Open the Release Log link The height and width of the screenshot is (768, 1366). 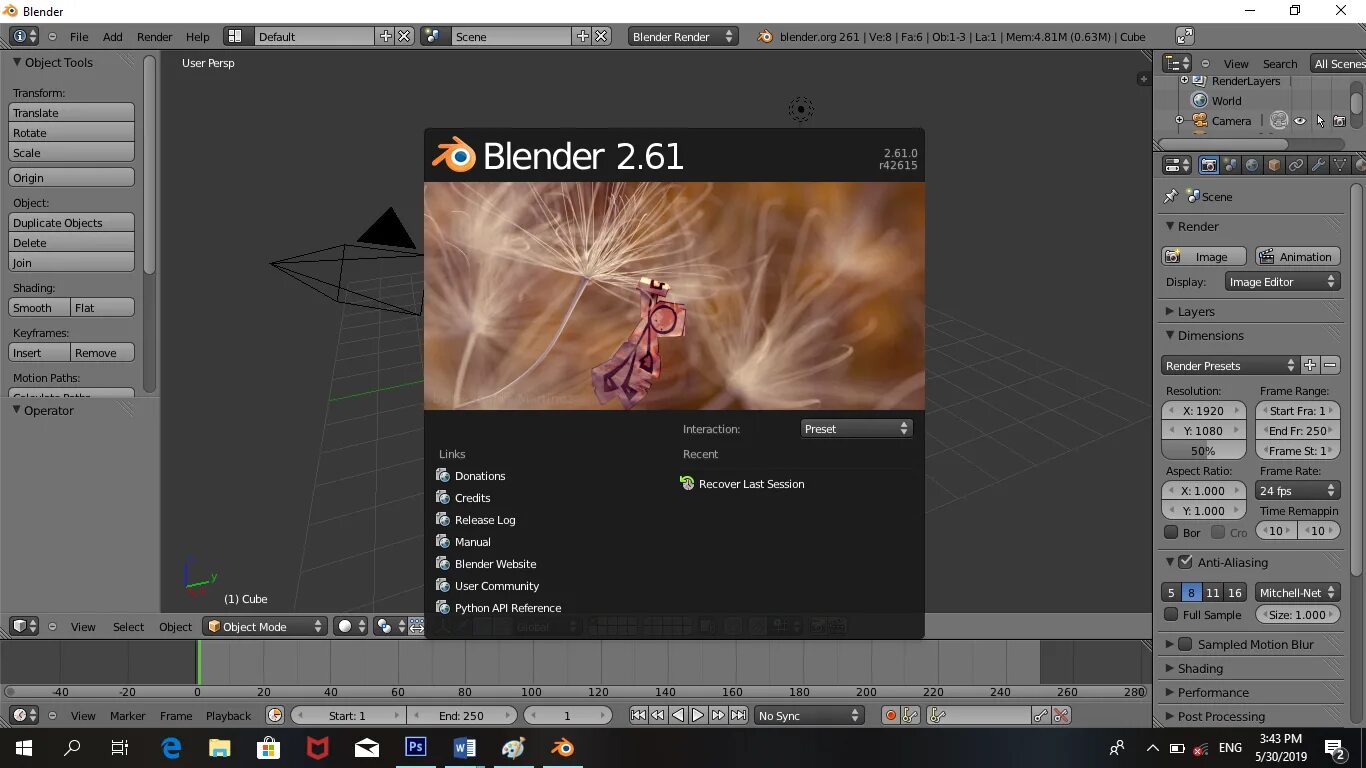click(485, 519)
